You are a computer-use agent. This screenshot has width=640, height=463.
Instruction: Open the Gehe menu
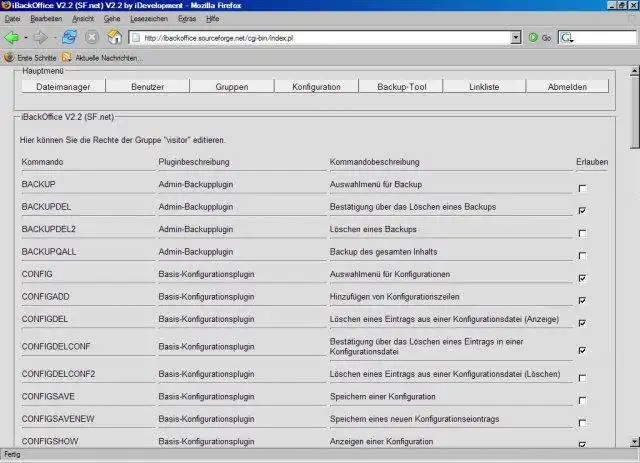[112, 19]
